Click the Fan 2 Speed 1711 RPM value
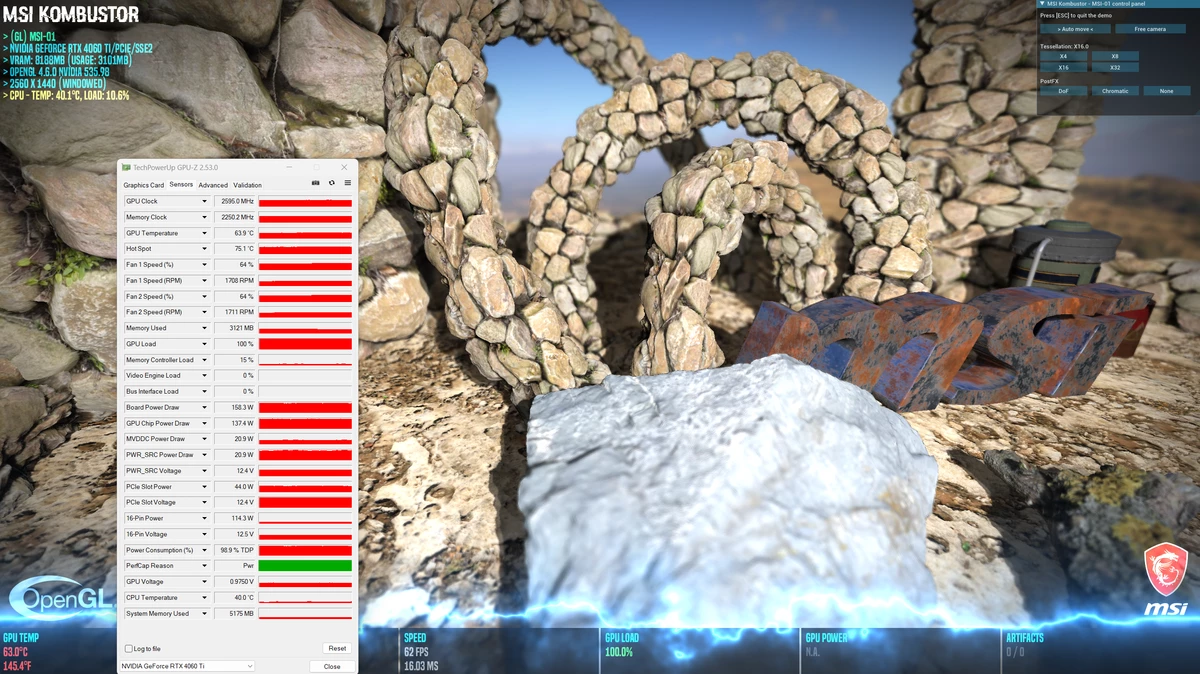The width and height of the screenshot is (1200, 674). point(234,312)
